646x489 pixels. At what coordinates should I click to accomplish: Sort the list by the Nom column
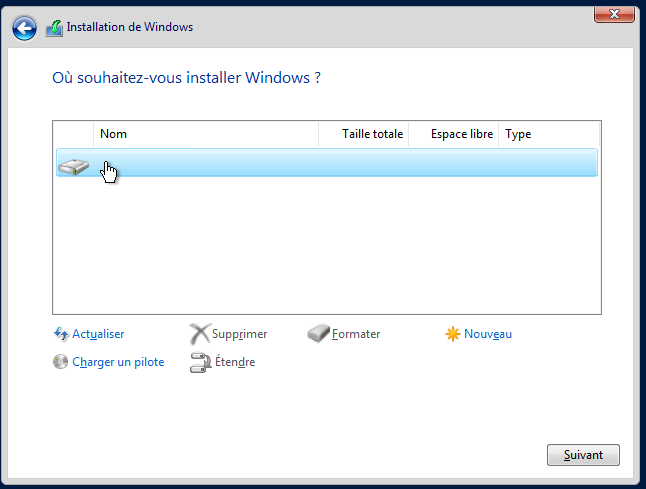205,134
